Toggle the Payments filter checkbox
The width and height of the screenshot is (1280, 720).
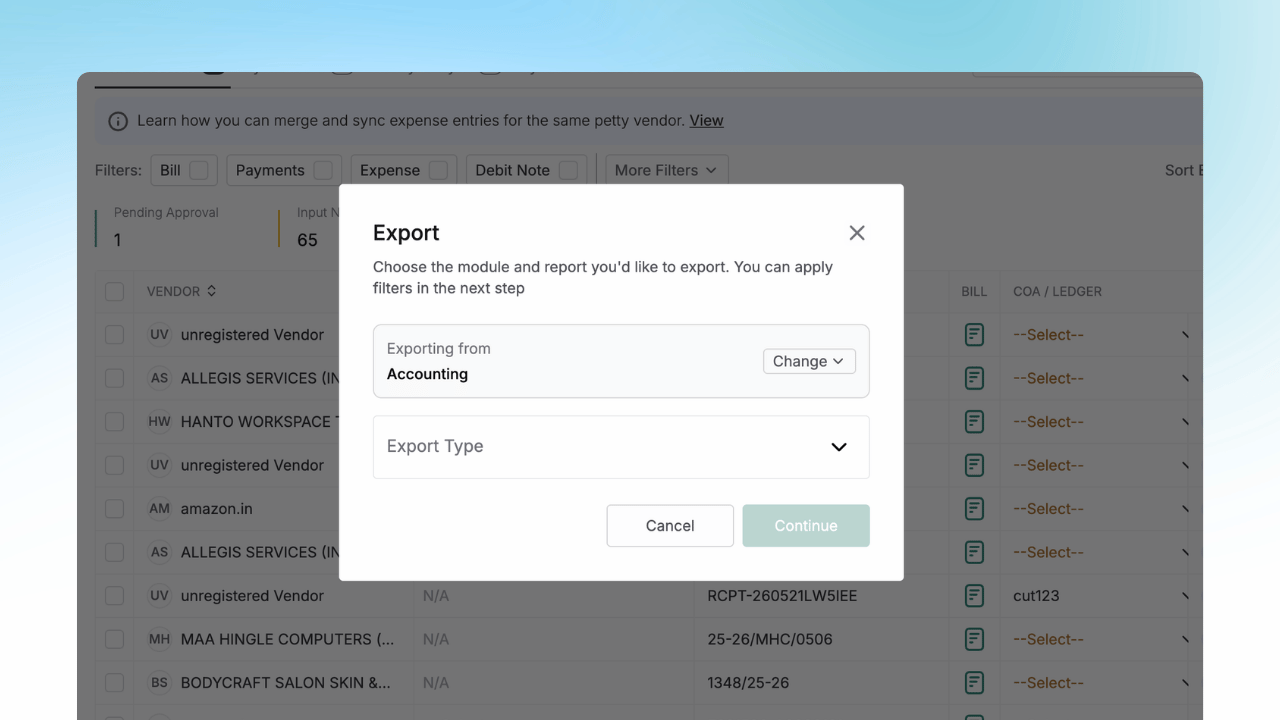pos(323,170)
